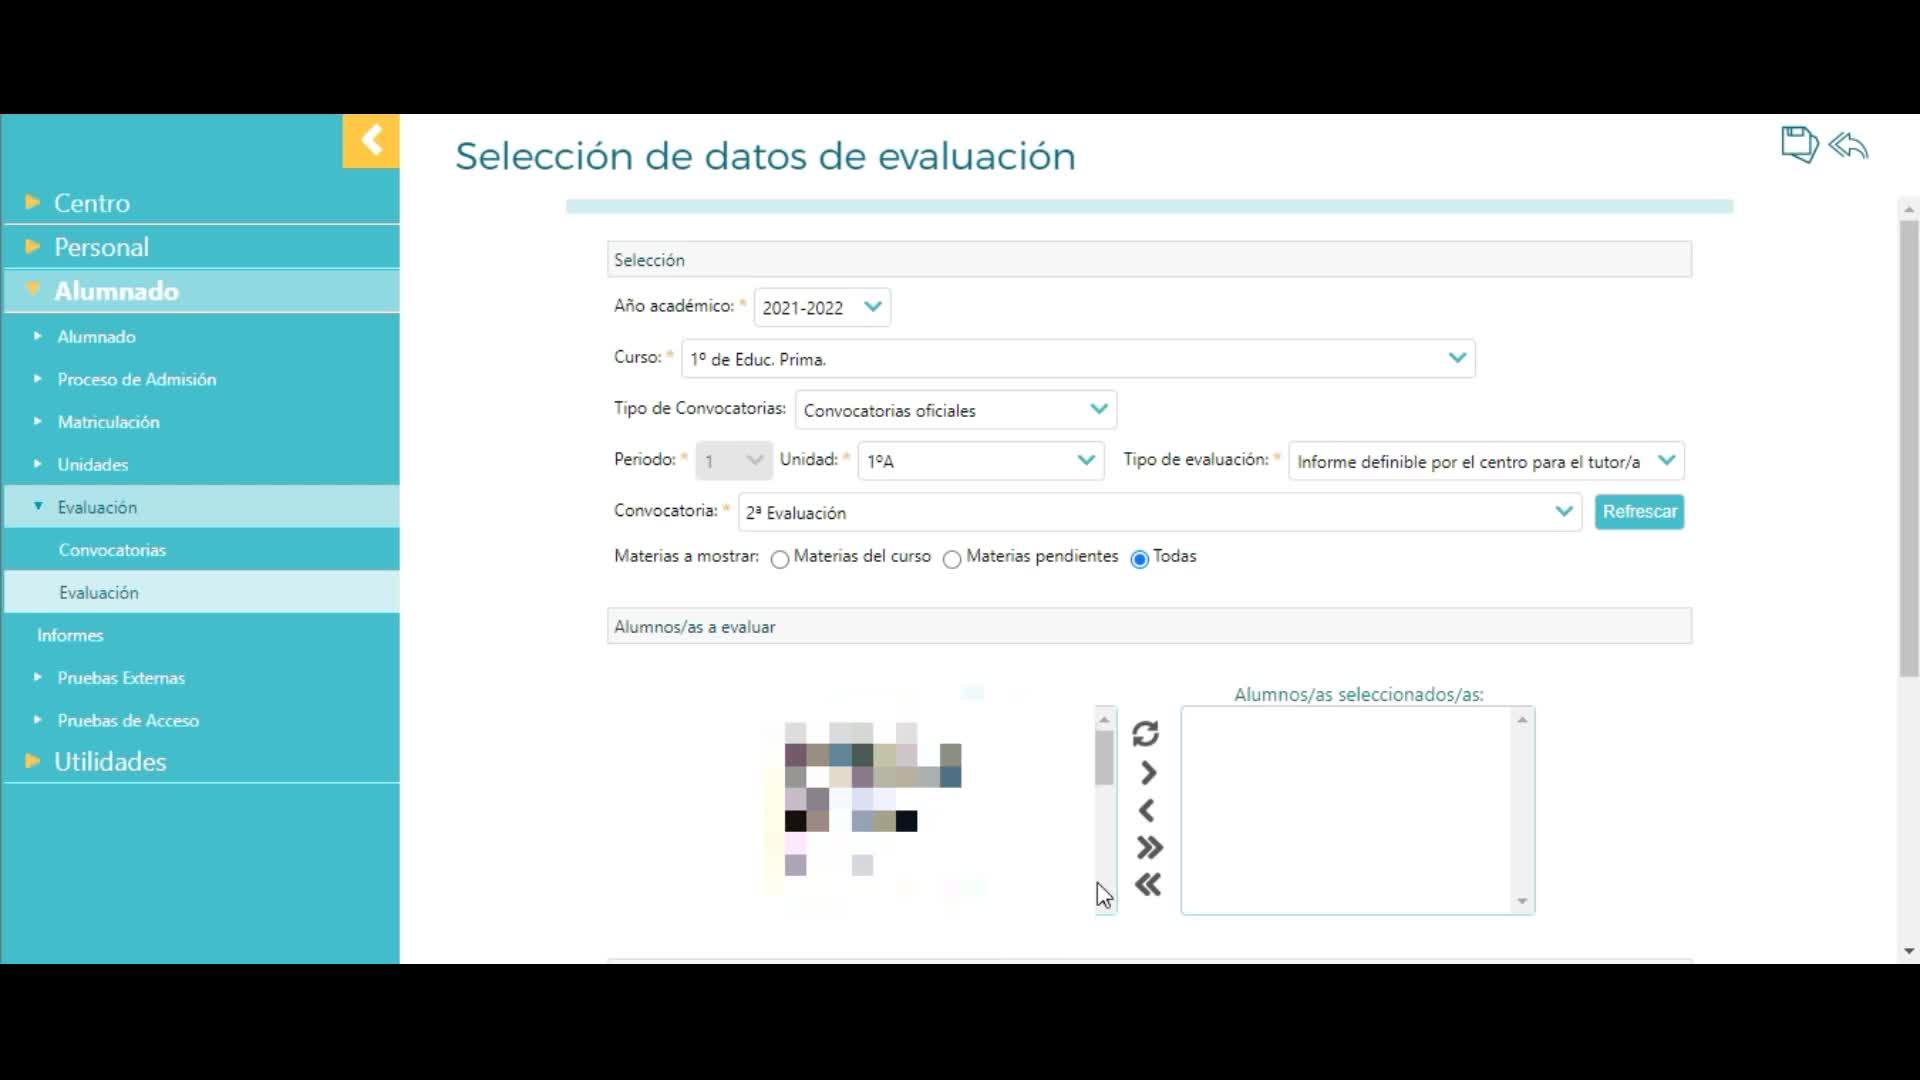Expand the Utilidades section
1920x1080 pixels.
coord(110,762)
